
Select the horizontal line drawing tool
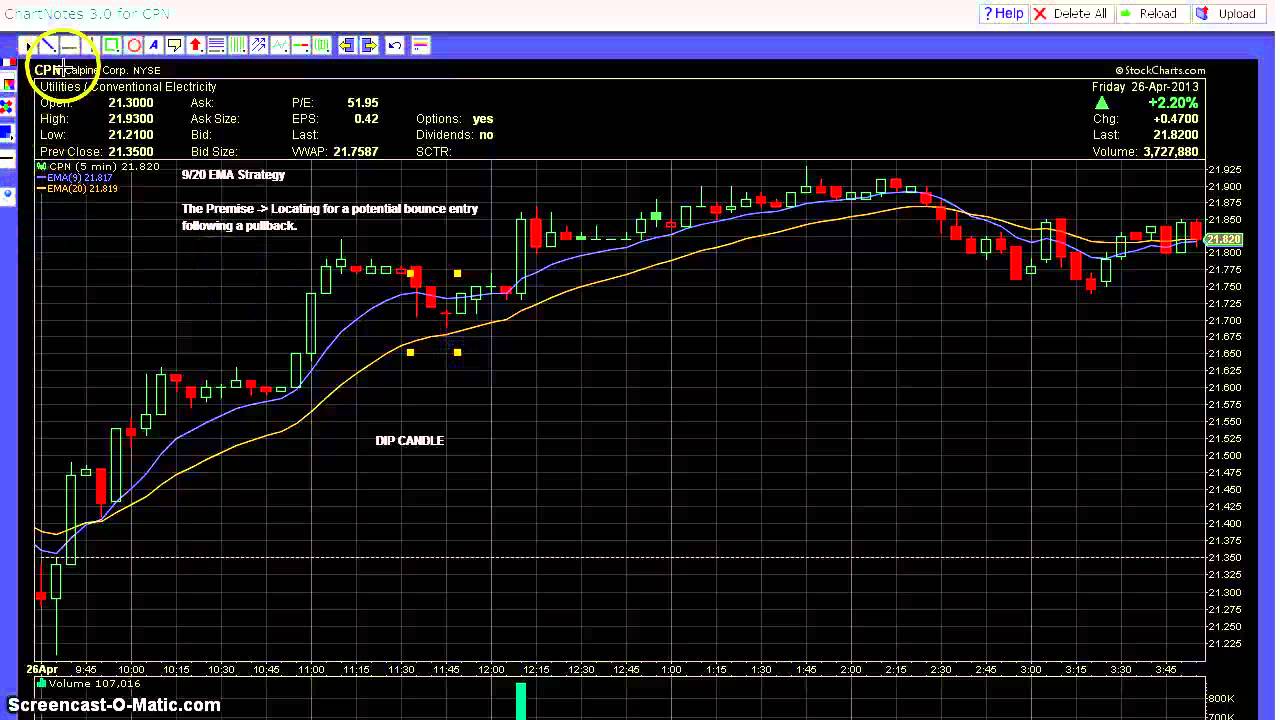pos(70,45)
